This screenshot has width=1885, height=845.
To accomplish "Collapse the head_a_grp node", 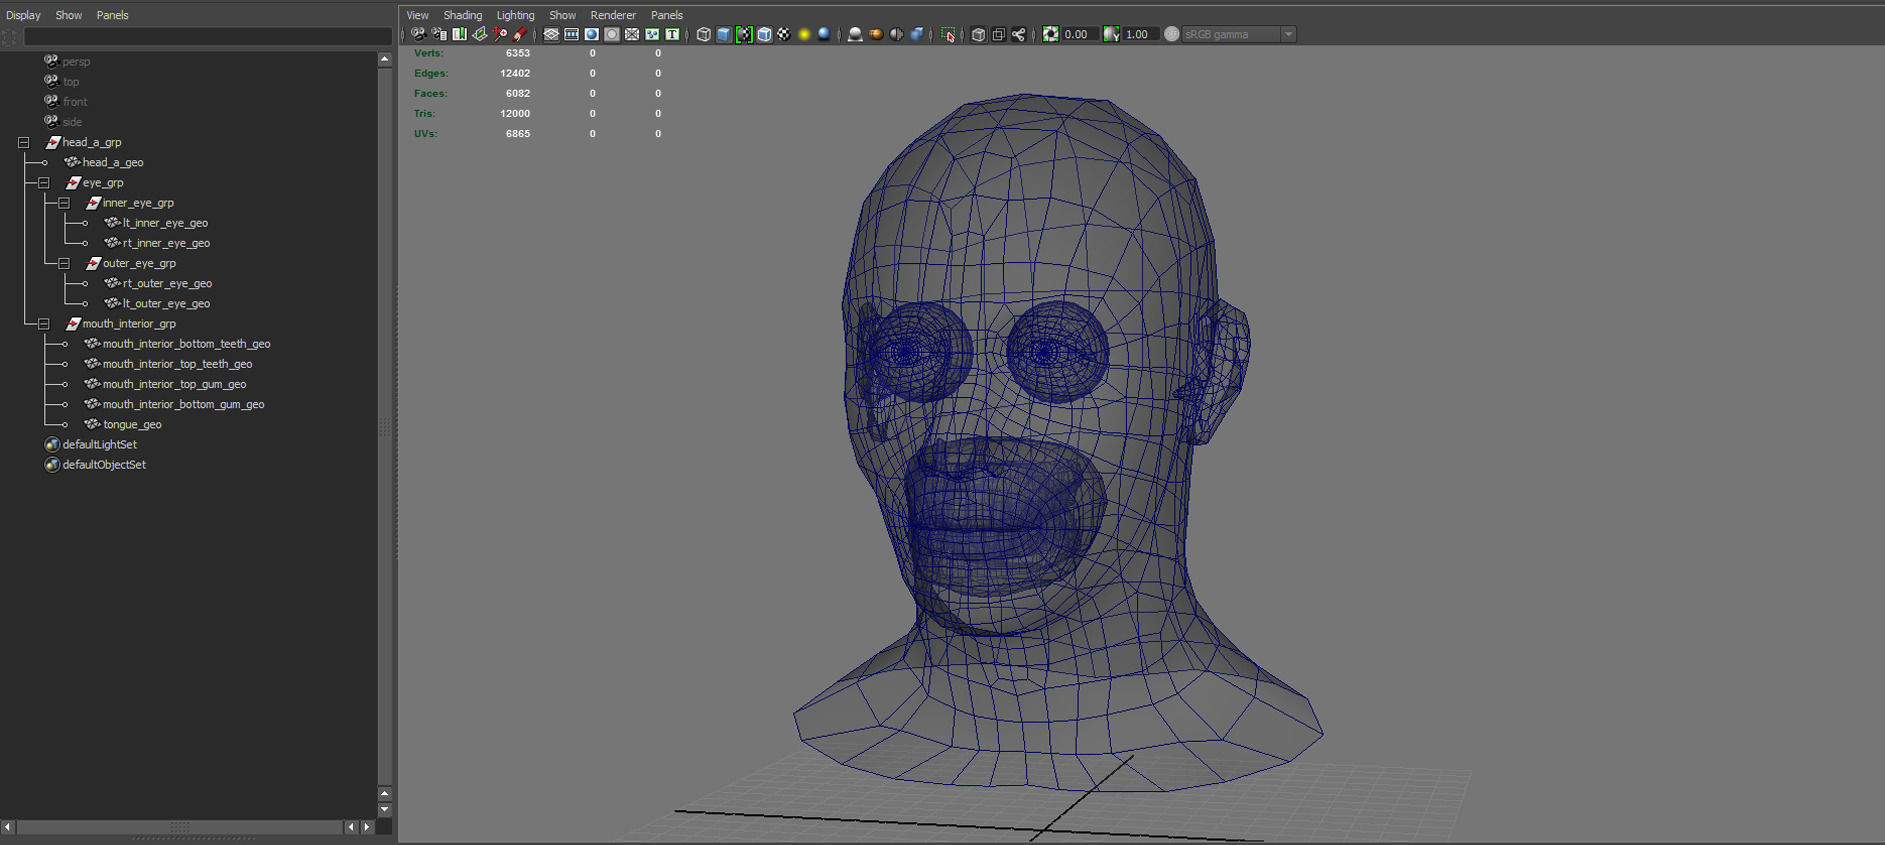I will [x=24, y=143].
